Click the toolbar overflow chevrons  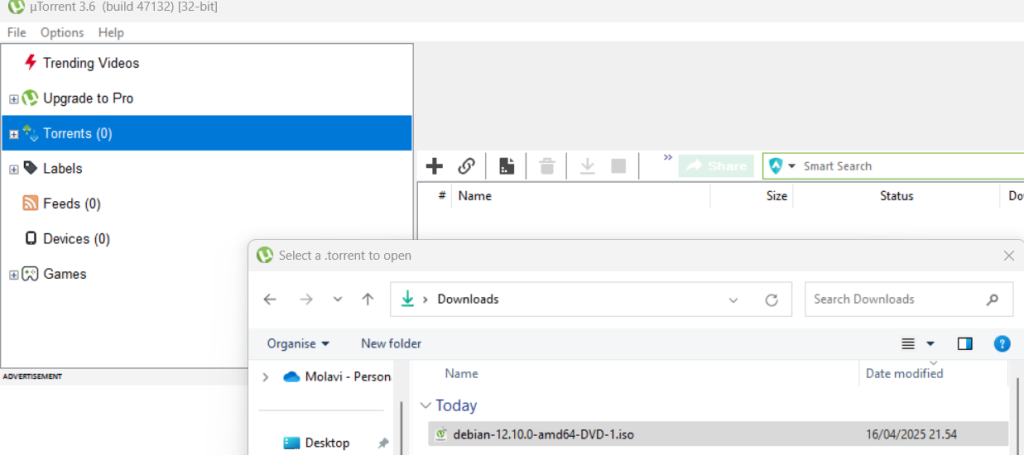(667, 157)
